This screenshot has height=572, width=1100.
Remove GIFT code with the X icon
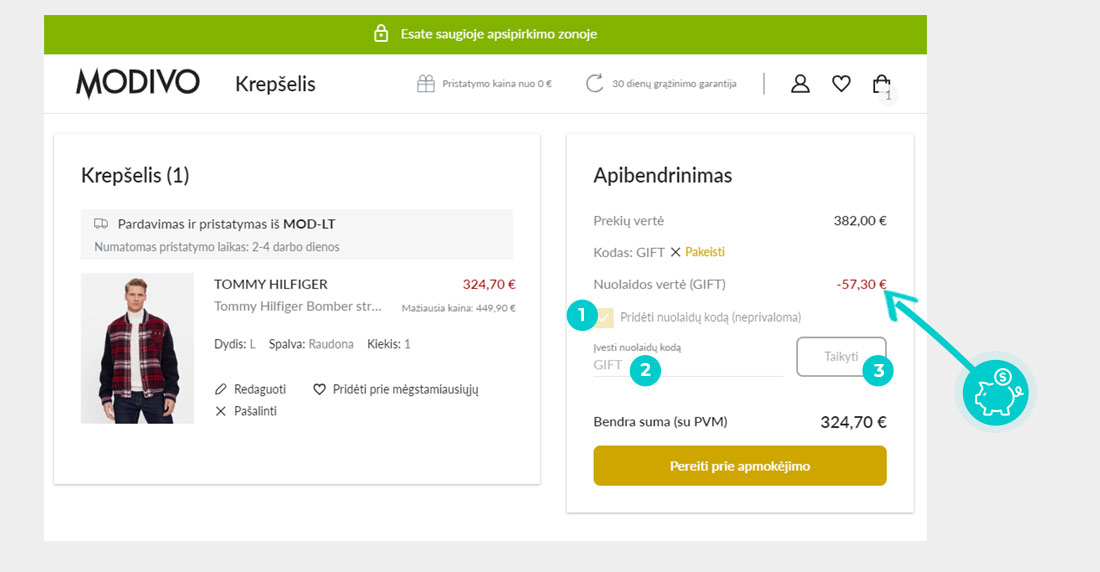coord(675,252)
